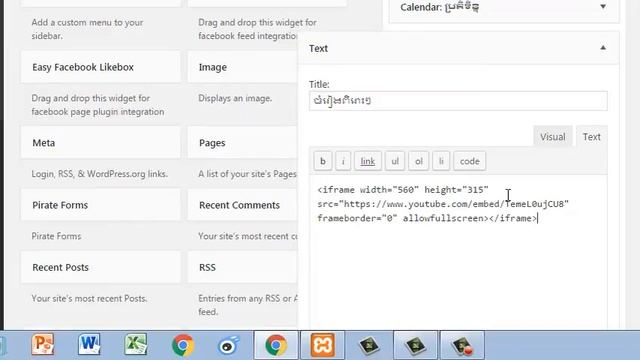
Task: Launch the first Chrome taskbar icon
Action: 182,345
